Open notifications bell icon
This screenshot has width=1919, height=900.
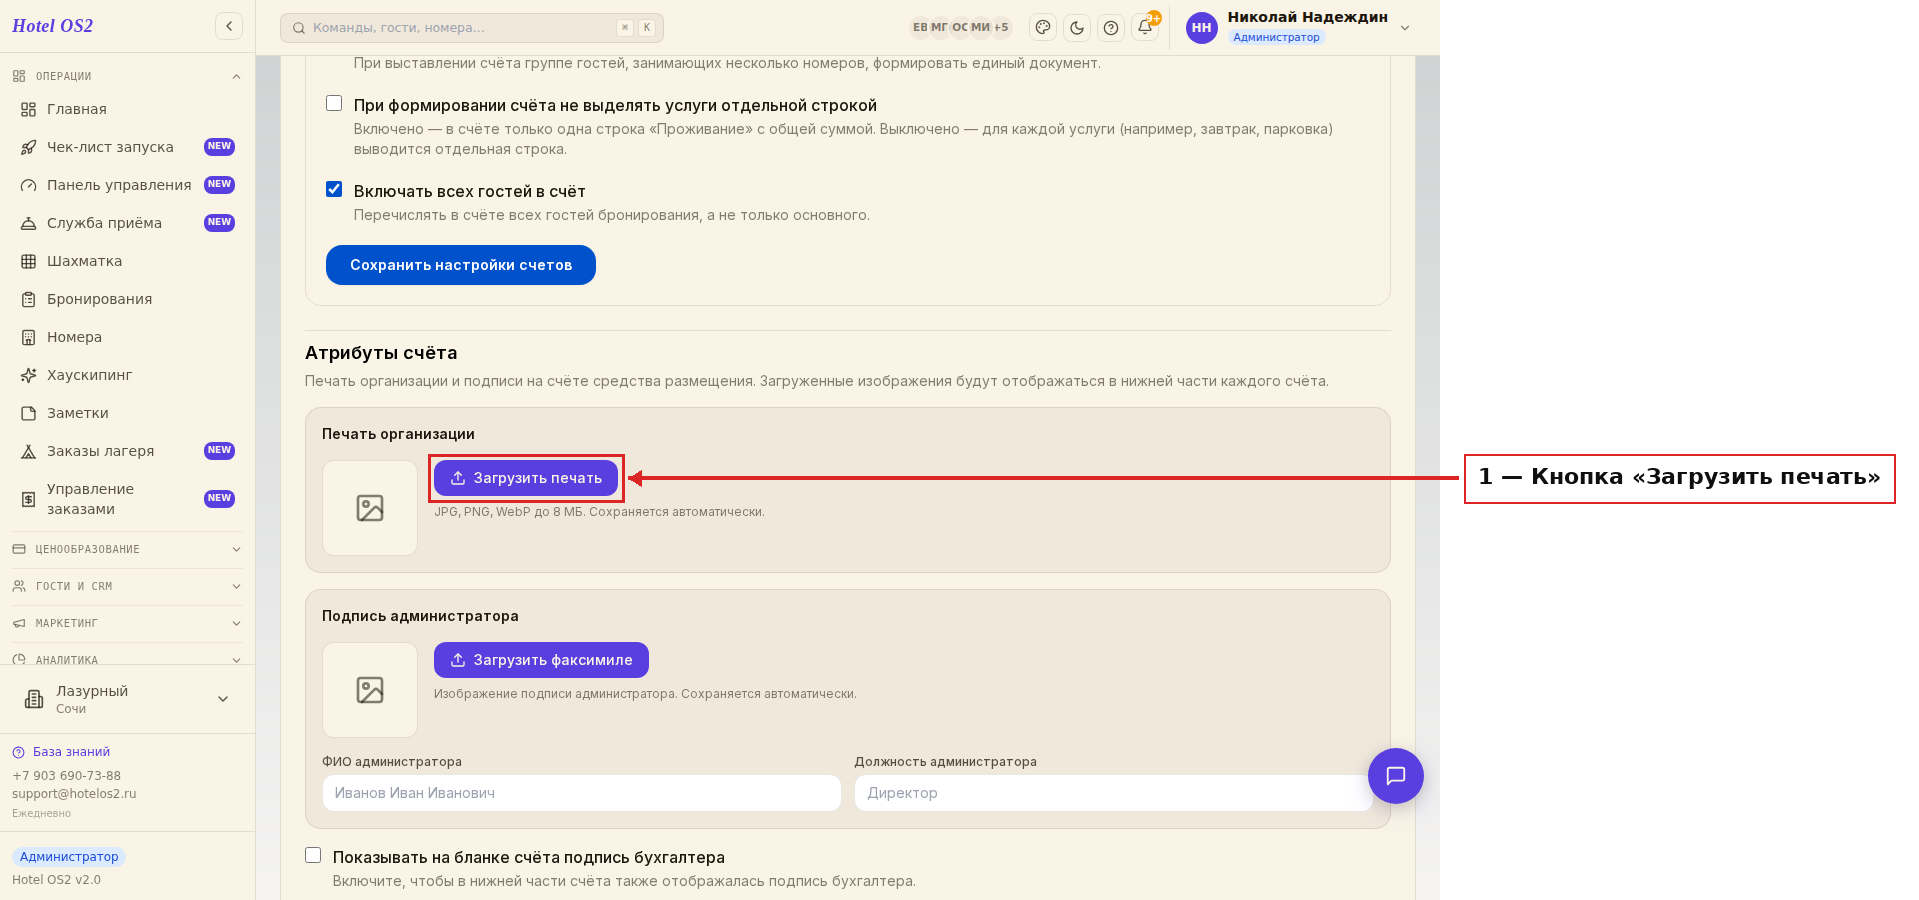coord(1145,27)
